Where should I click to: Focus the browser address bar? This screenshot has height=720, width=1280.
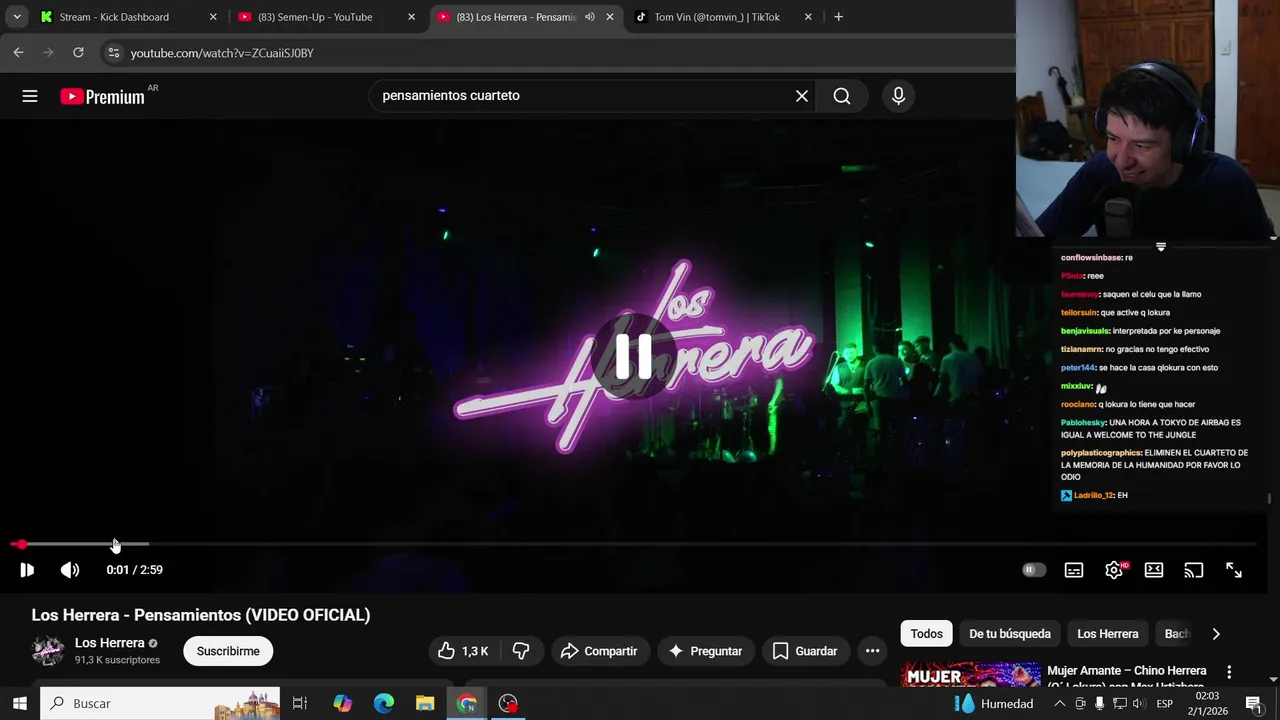[x=560, y=53]
